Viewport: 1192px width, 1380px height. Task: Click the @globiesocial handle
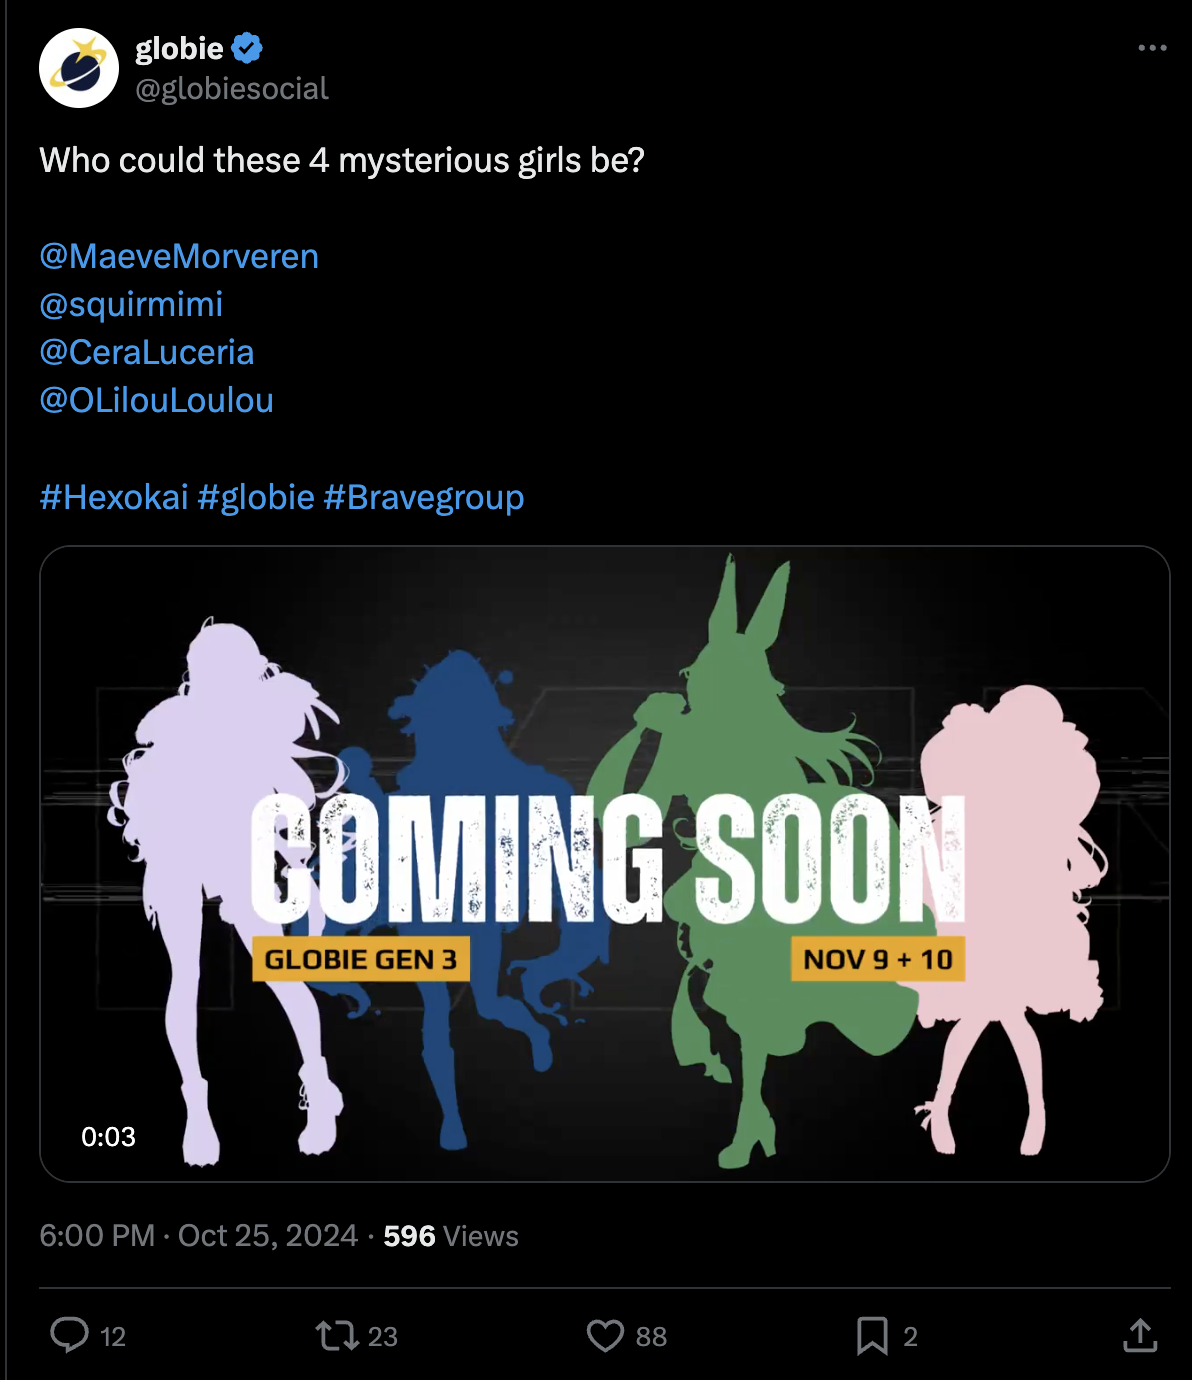pos(232,88)
